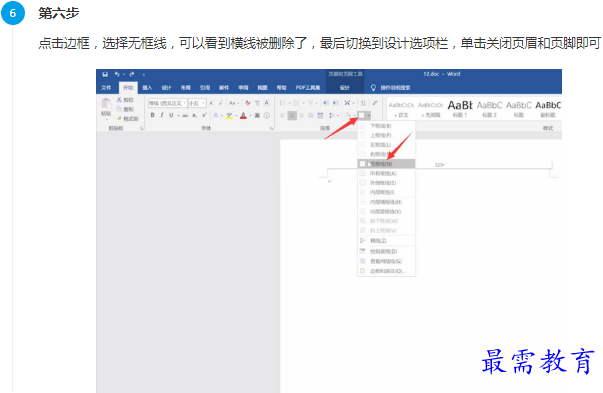Open the PDF工具集 ribbon tab
This screenshot has width=603, height=393.
coord(308,88)
